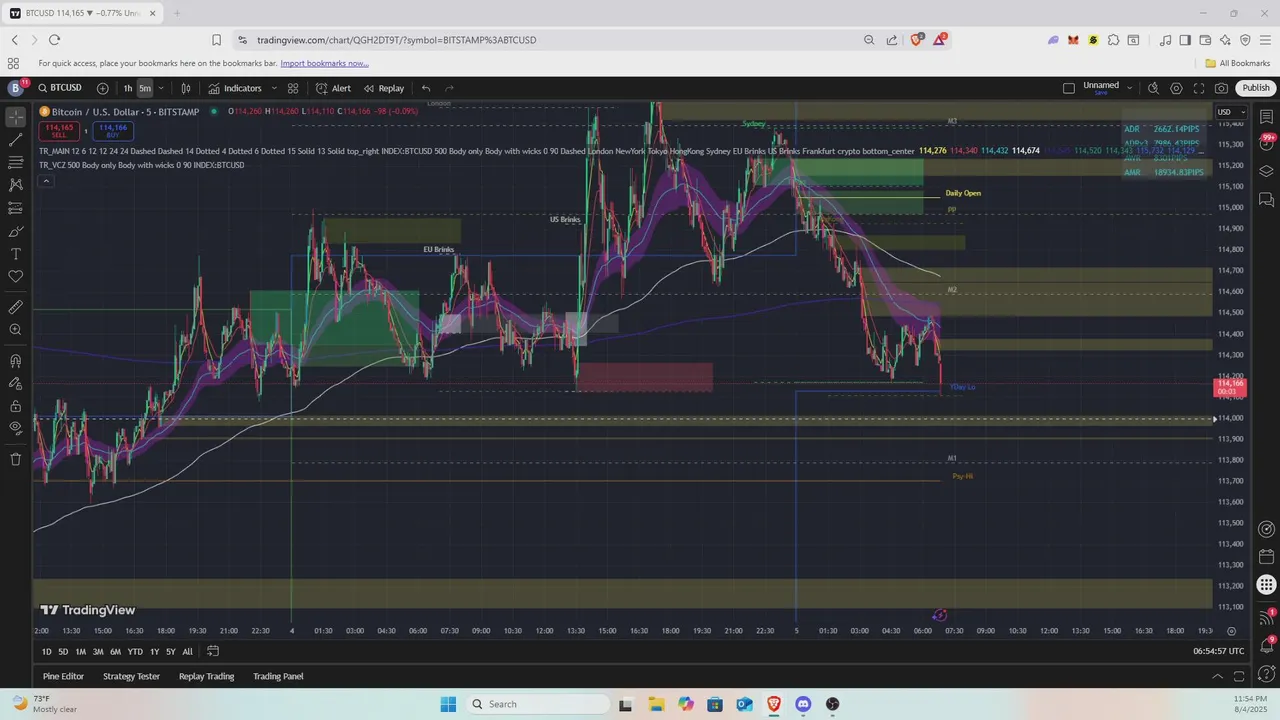Open the Fibonacci retracement tool group
The height and width of the screenshot is (720, 1280).
coord(15,162)
